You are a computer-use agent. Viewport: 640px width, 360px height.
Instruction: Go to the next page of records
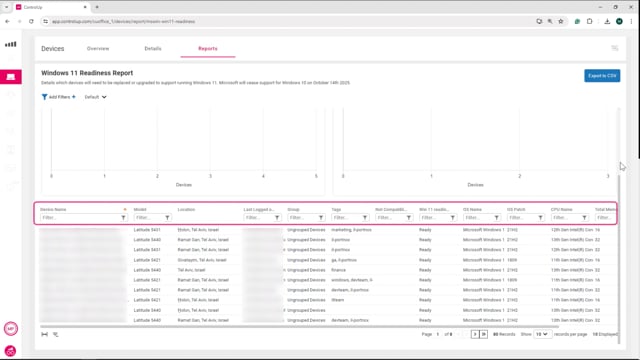[475, 334]
